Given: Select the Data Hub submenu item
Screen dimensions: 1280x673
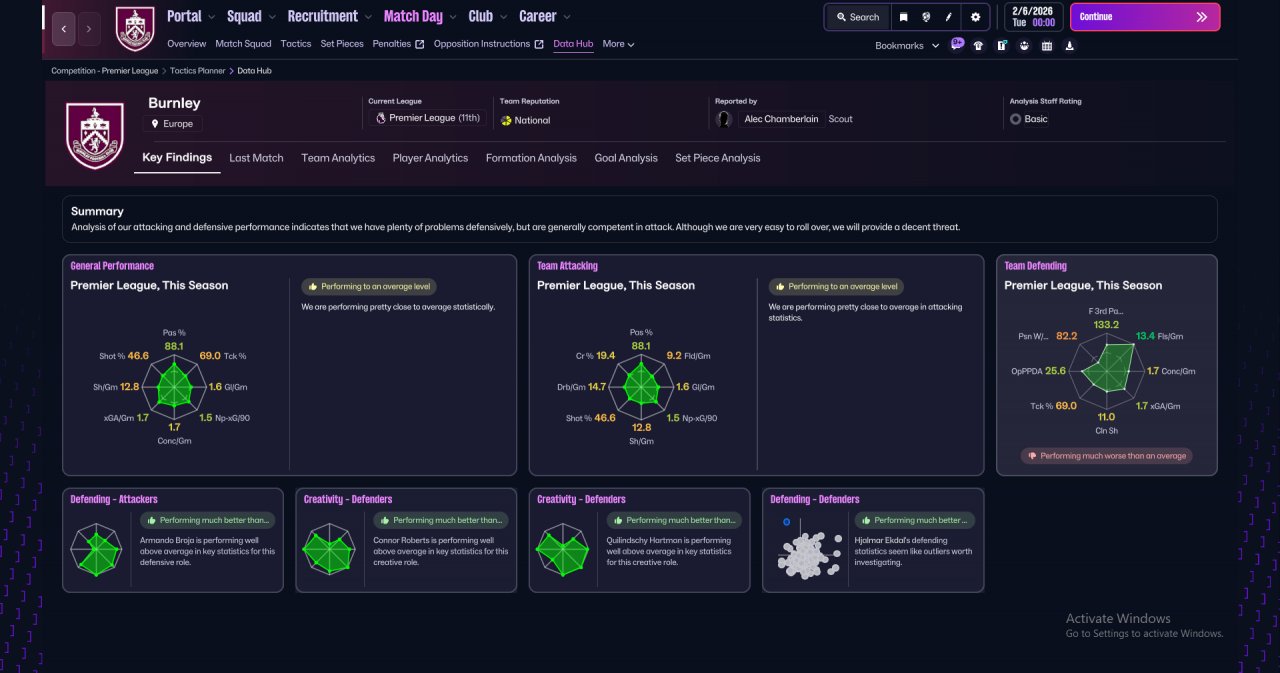Looking at the screenshot, I should (x=573, y=44).
